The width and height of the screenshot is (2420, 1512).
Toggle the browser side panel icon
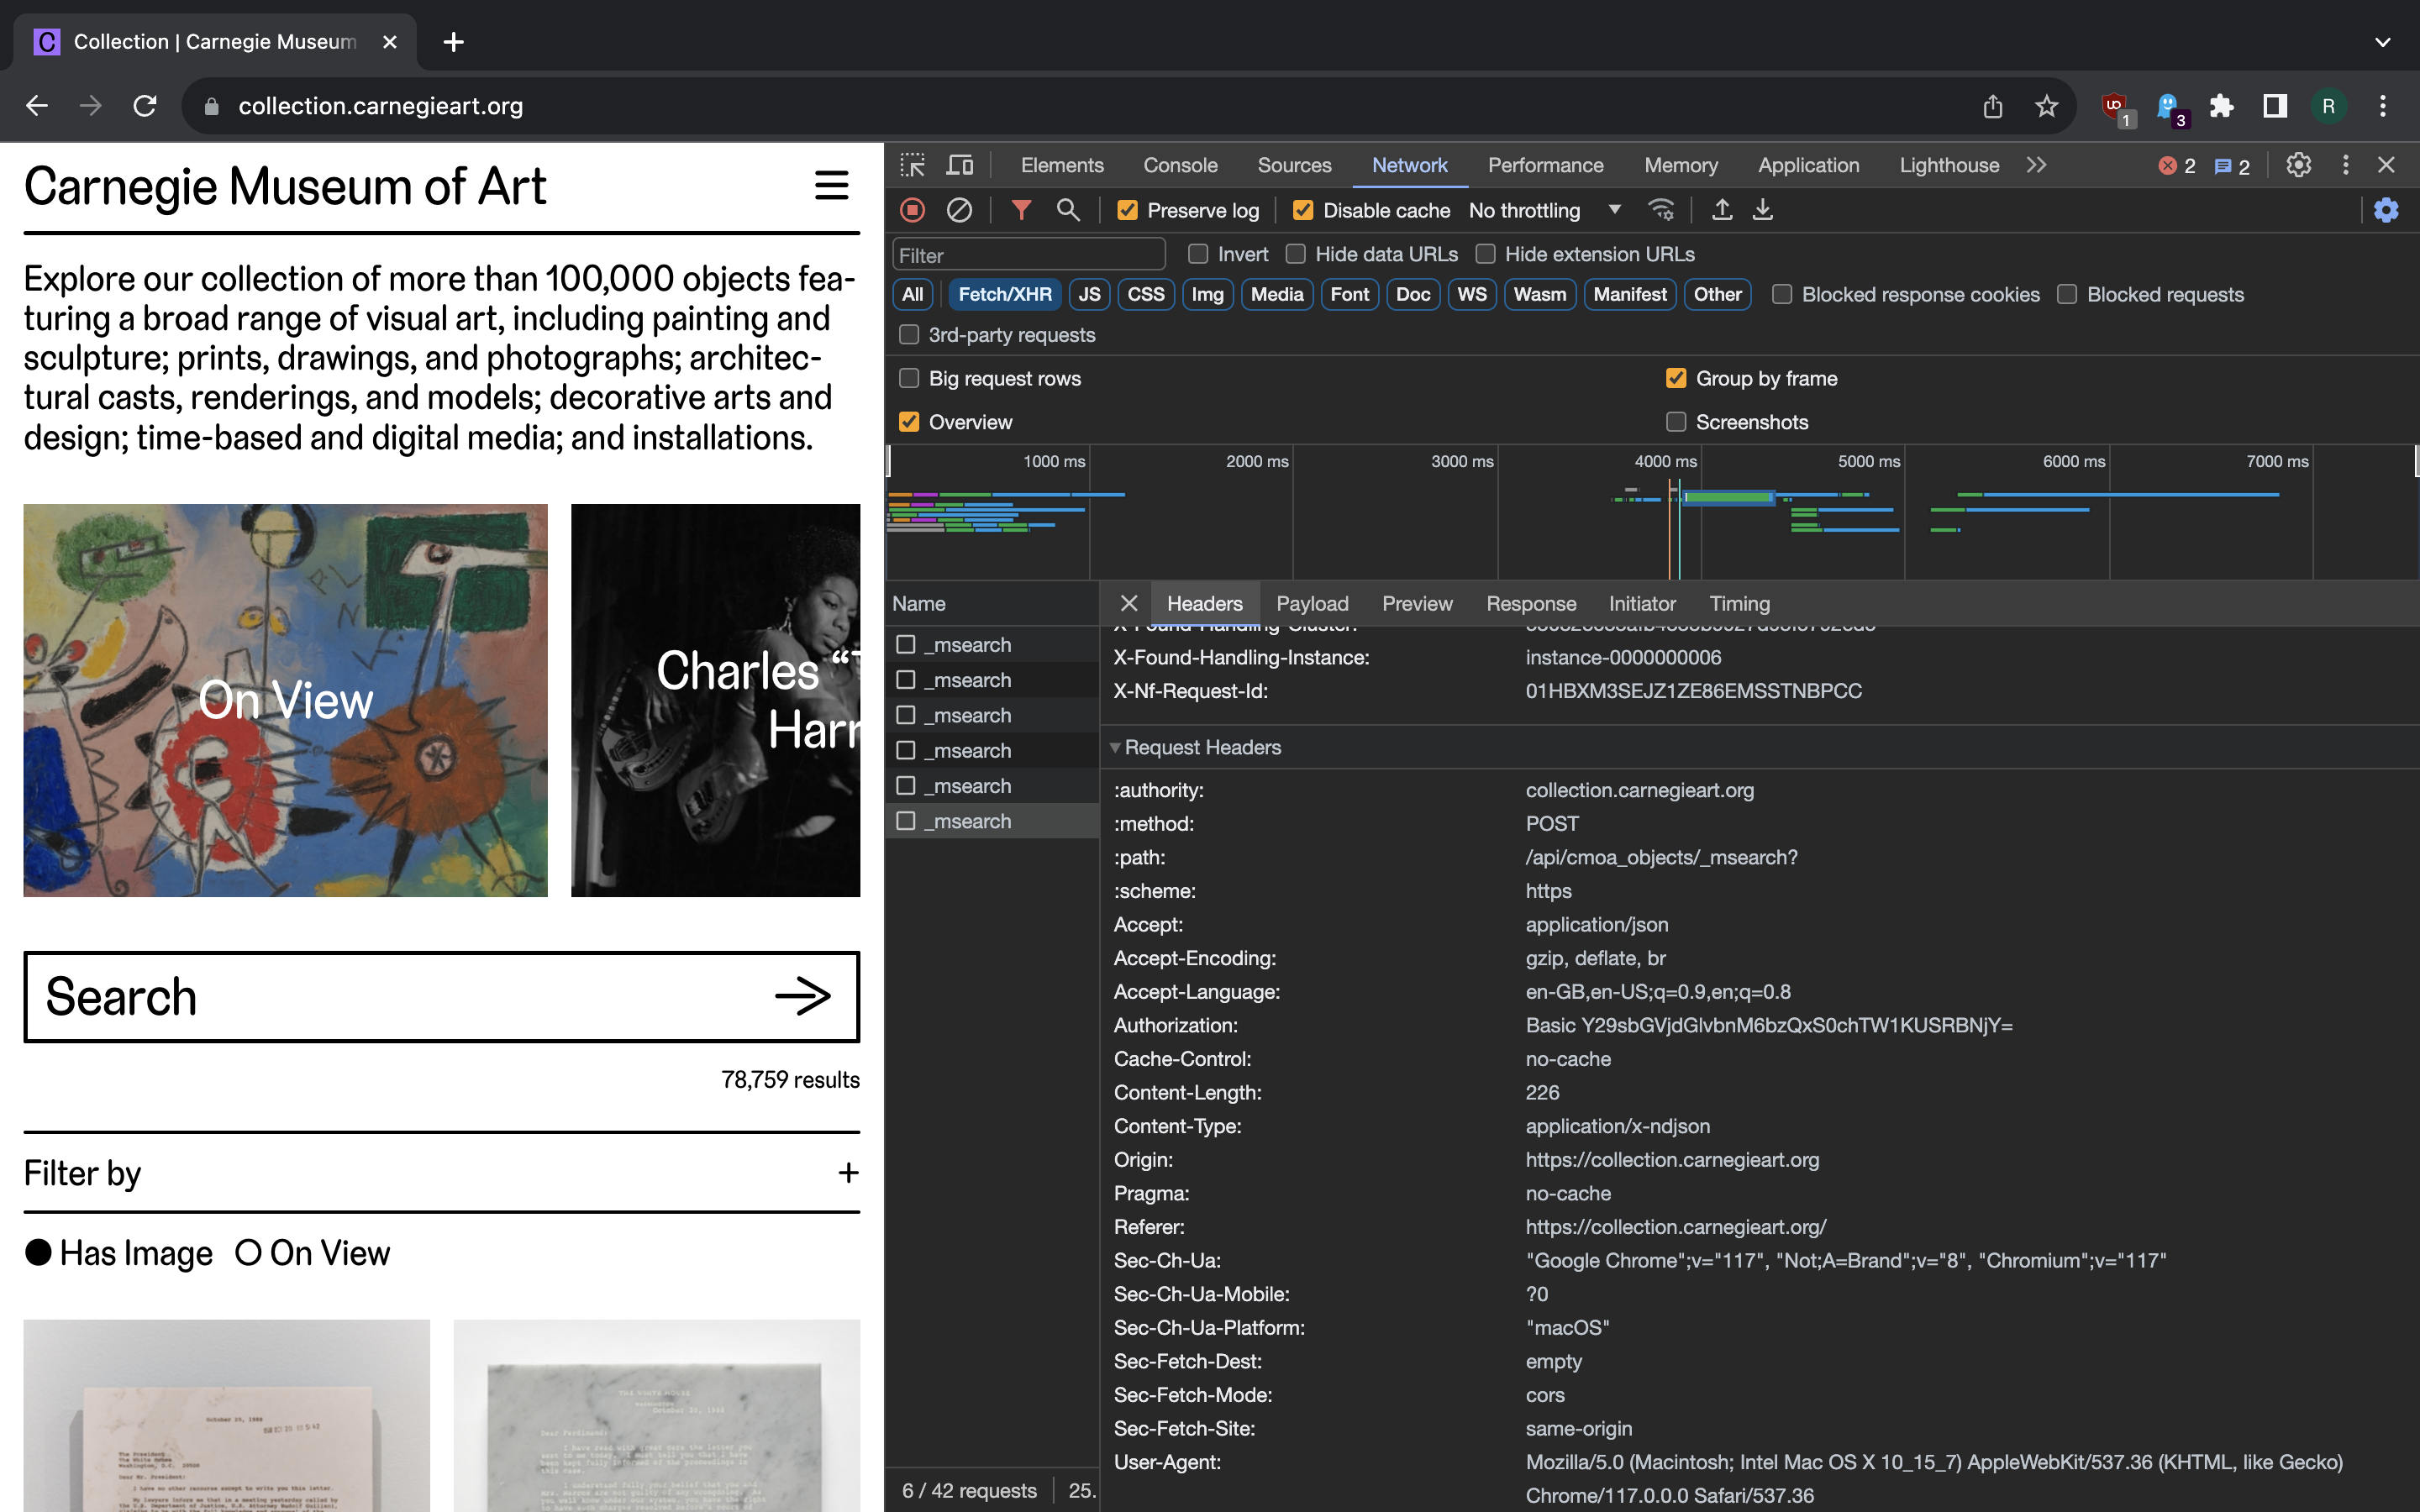(2275, 106)
